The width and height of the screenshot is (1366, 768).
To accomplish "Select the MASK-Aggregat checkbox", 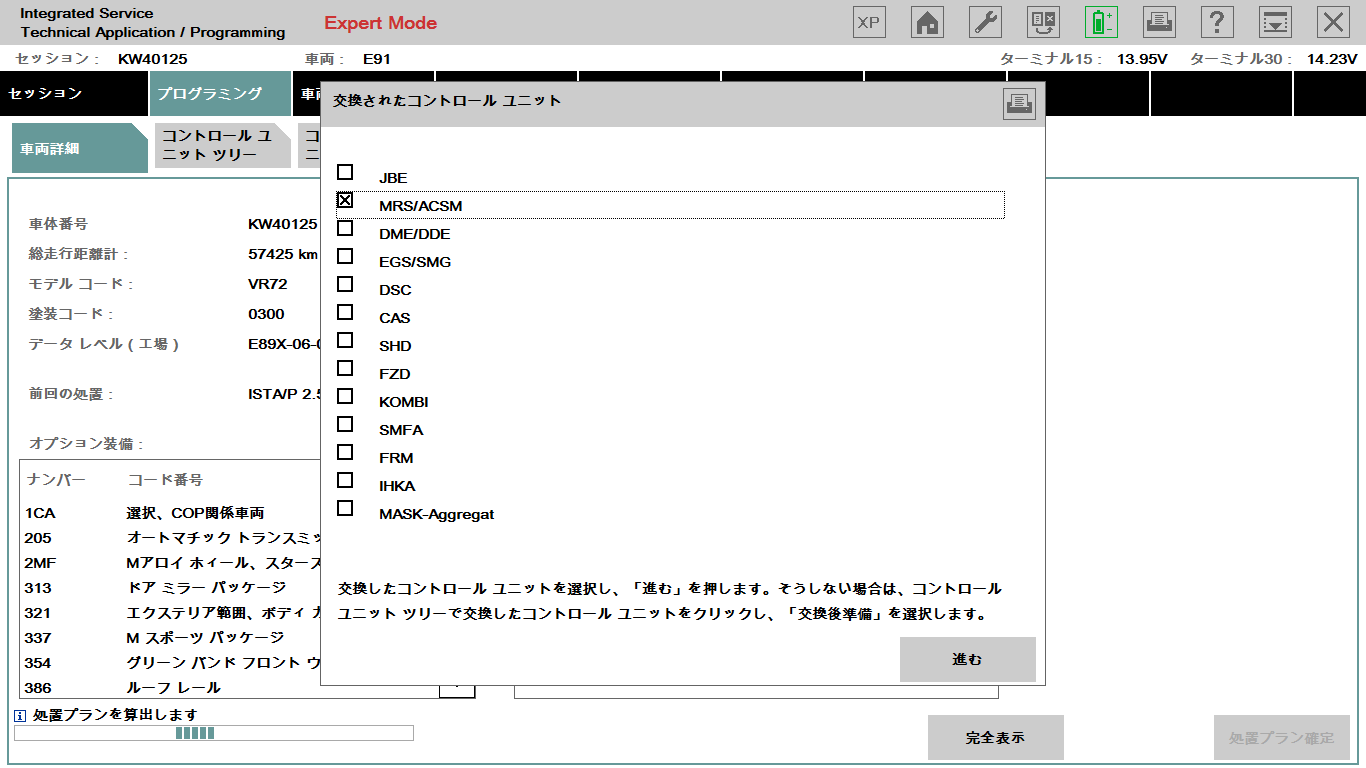I will (345, 509).
